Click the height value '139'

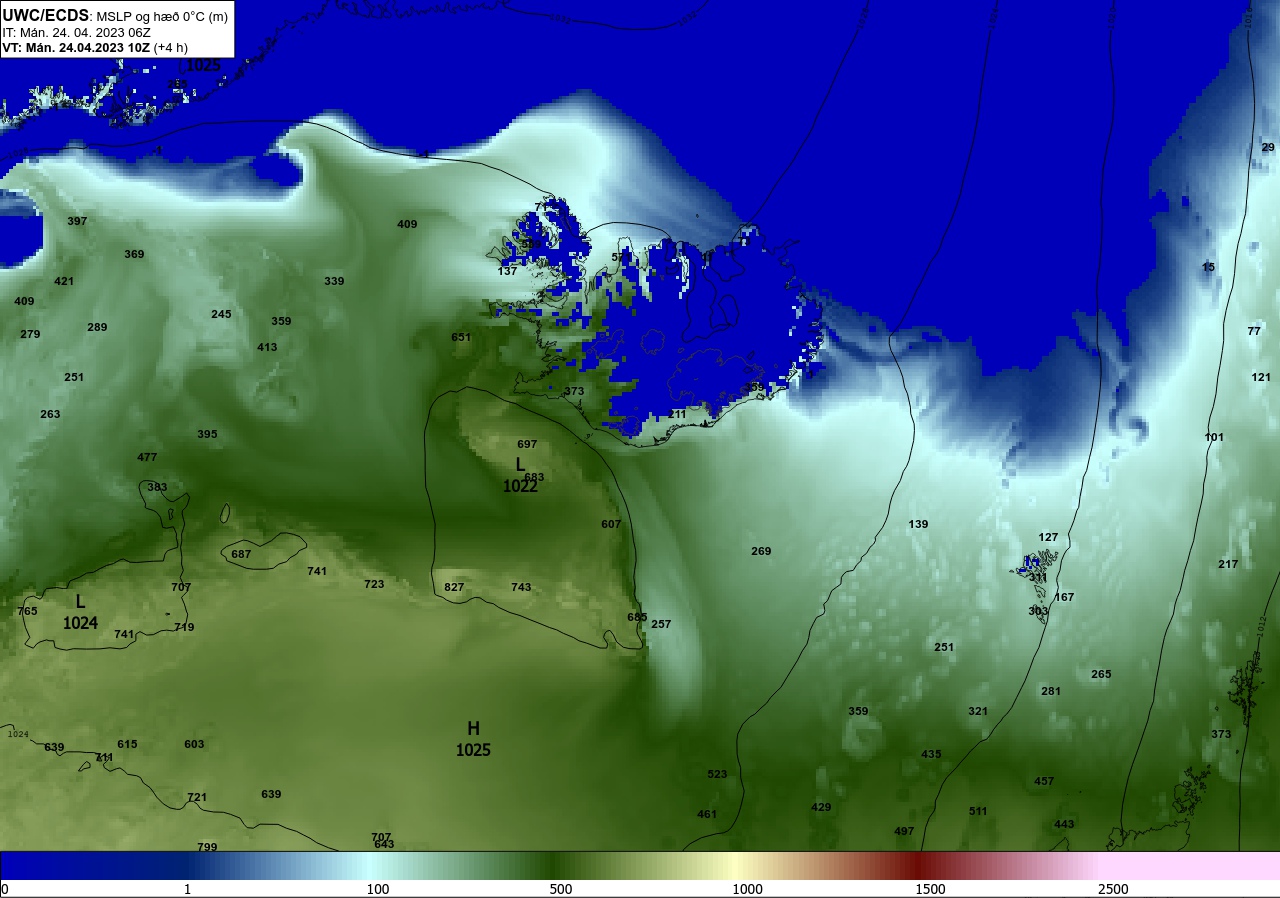tap(918, 524)
